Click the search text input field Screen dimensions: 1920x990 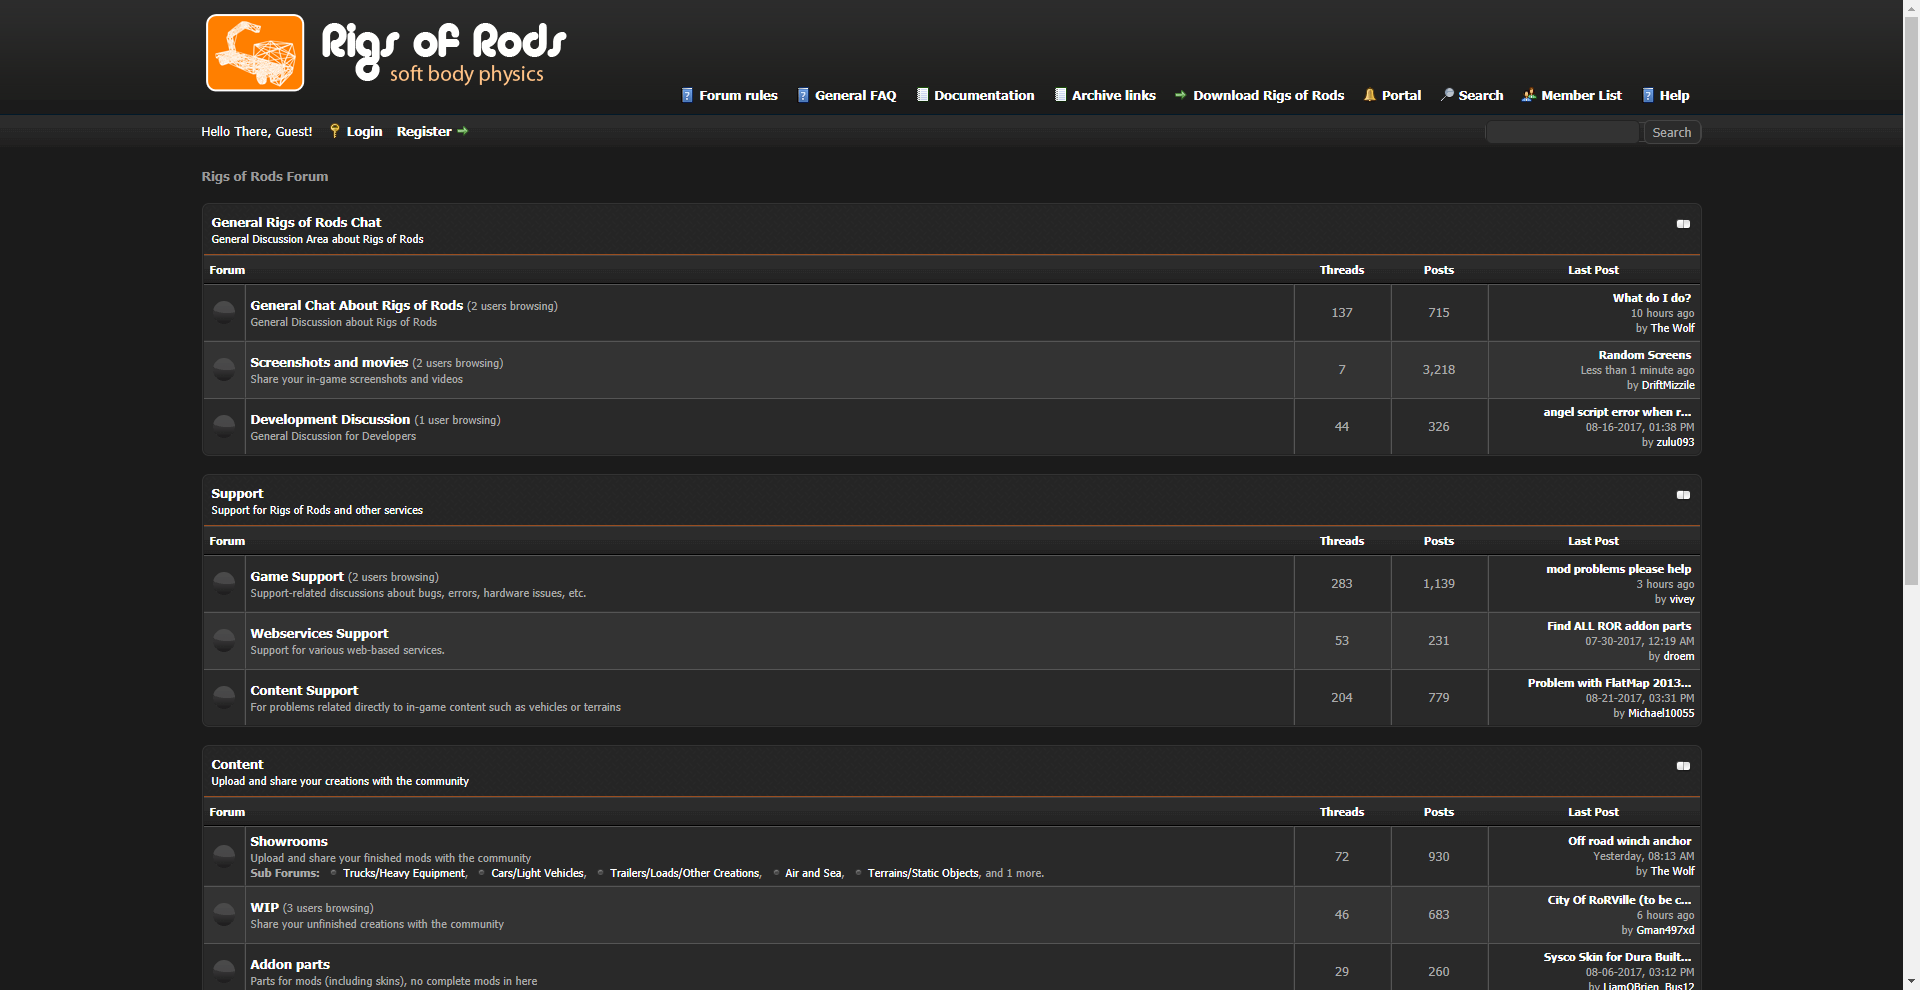point(1563,132)
